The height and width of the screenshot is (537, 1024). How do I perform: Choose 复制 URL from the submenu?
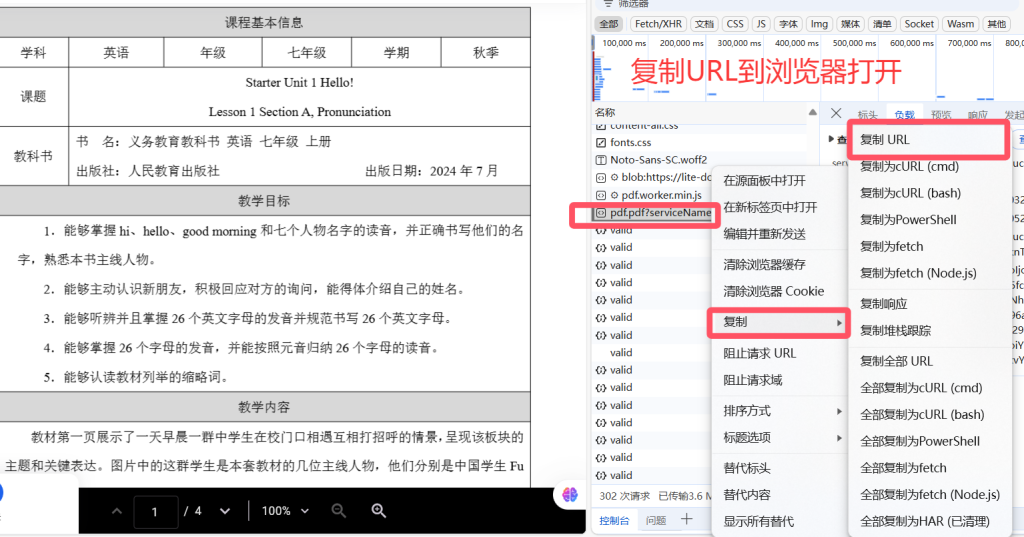point(927,139)
